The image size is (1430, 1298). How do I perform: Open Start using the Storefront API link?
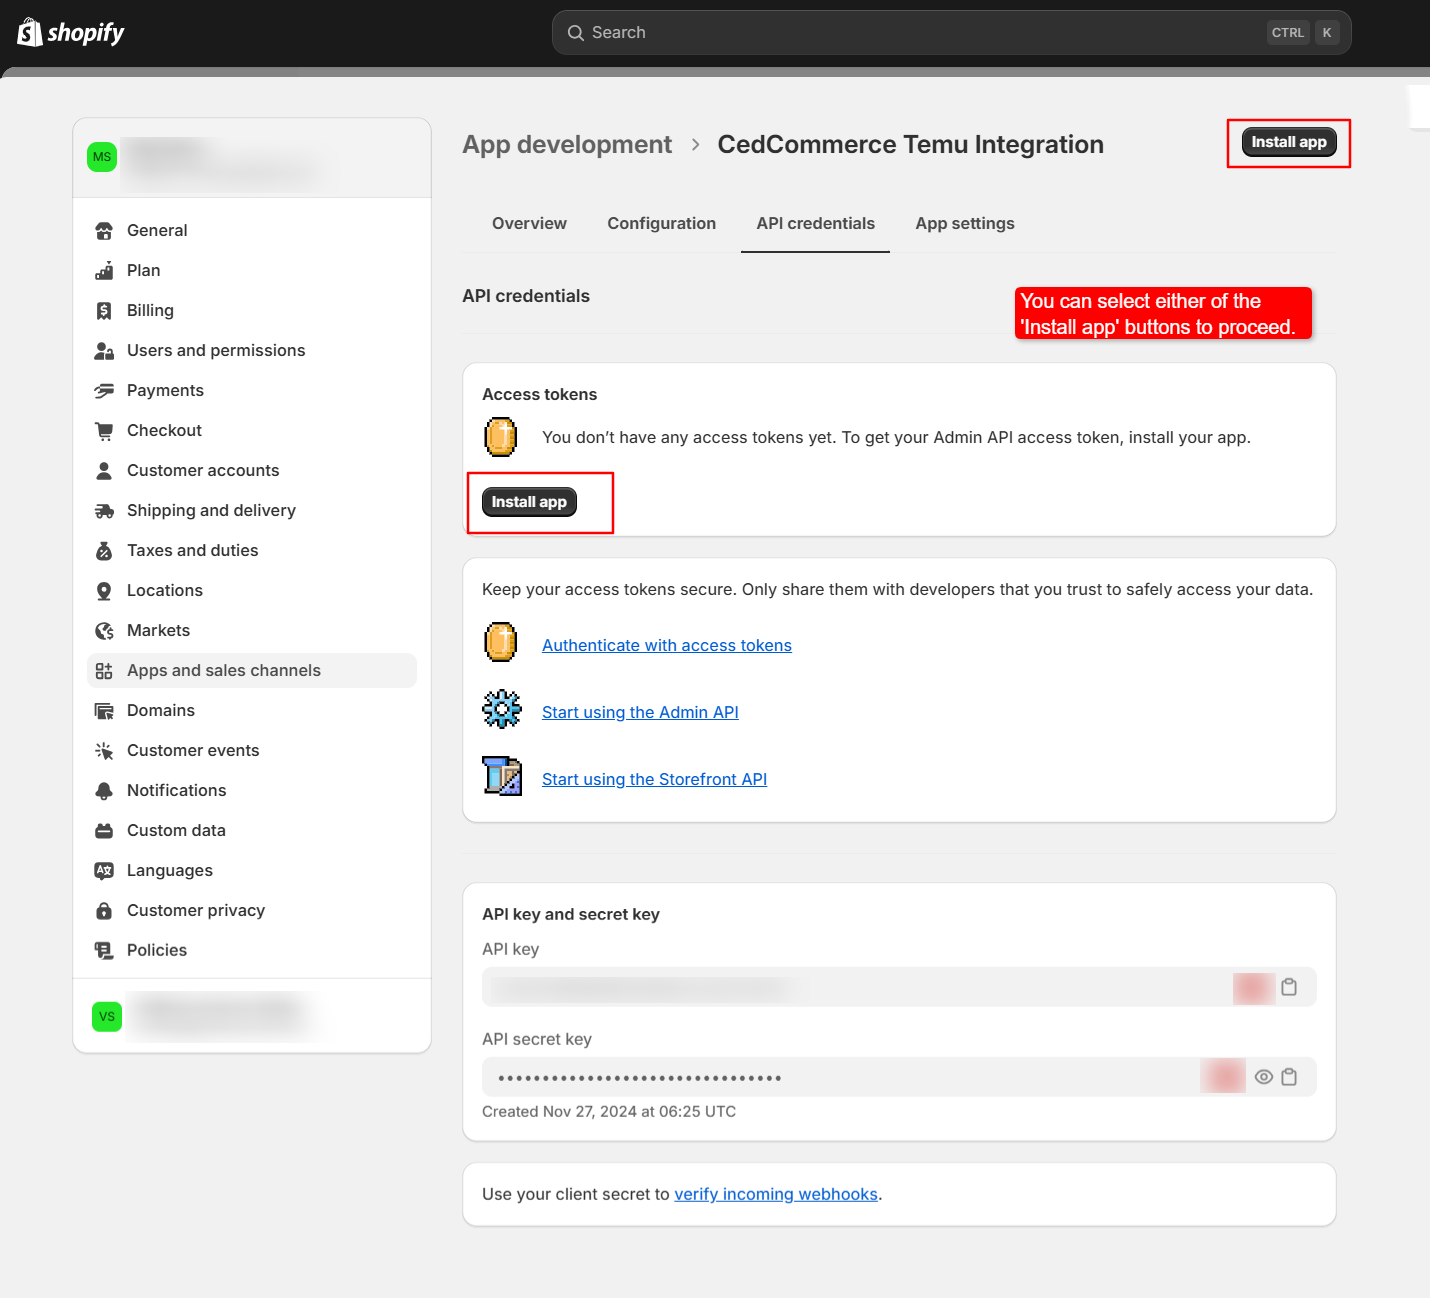pyautogui.click(x=655, y=780)
